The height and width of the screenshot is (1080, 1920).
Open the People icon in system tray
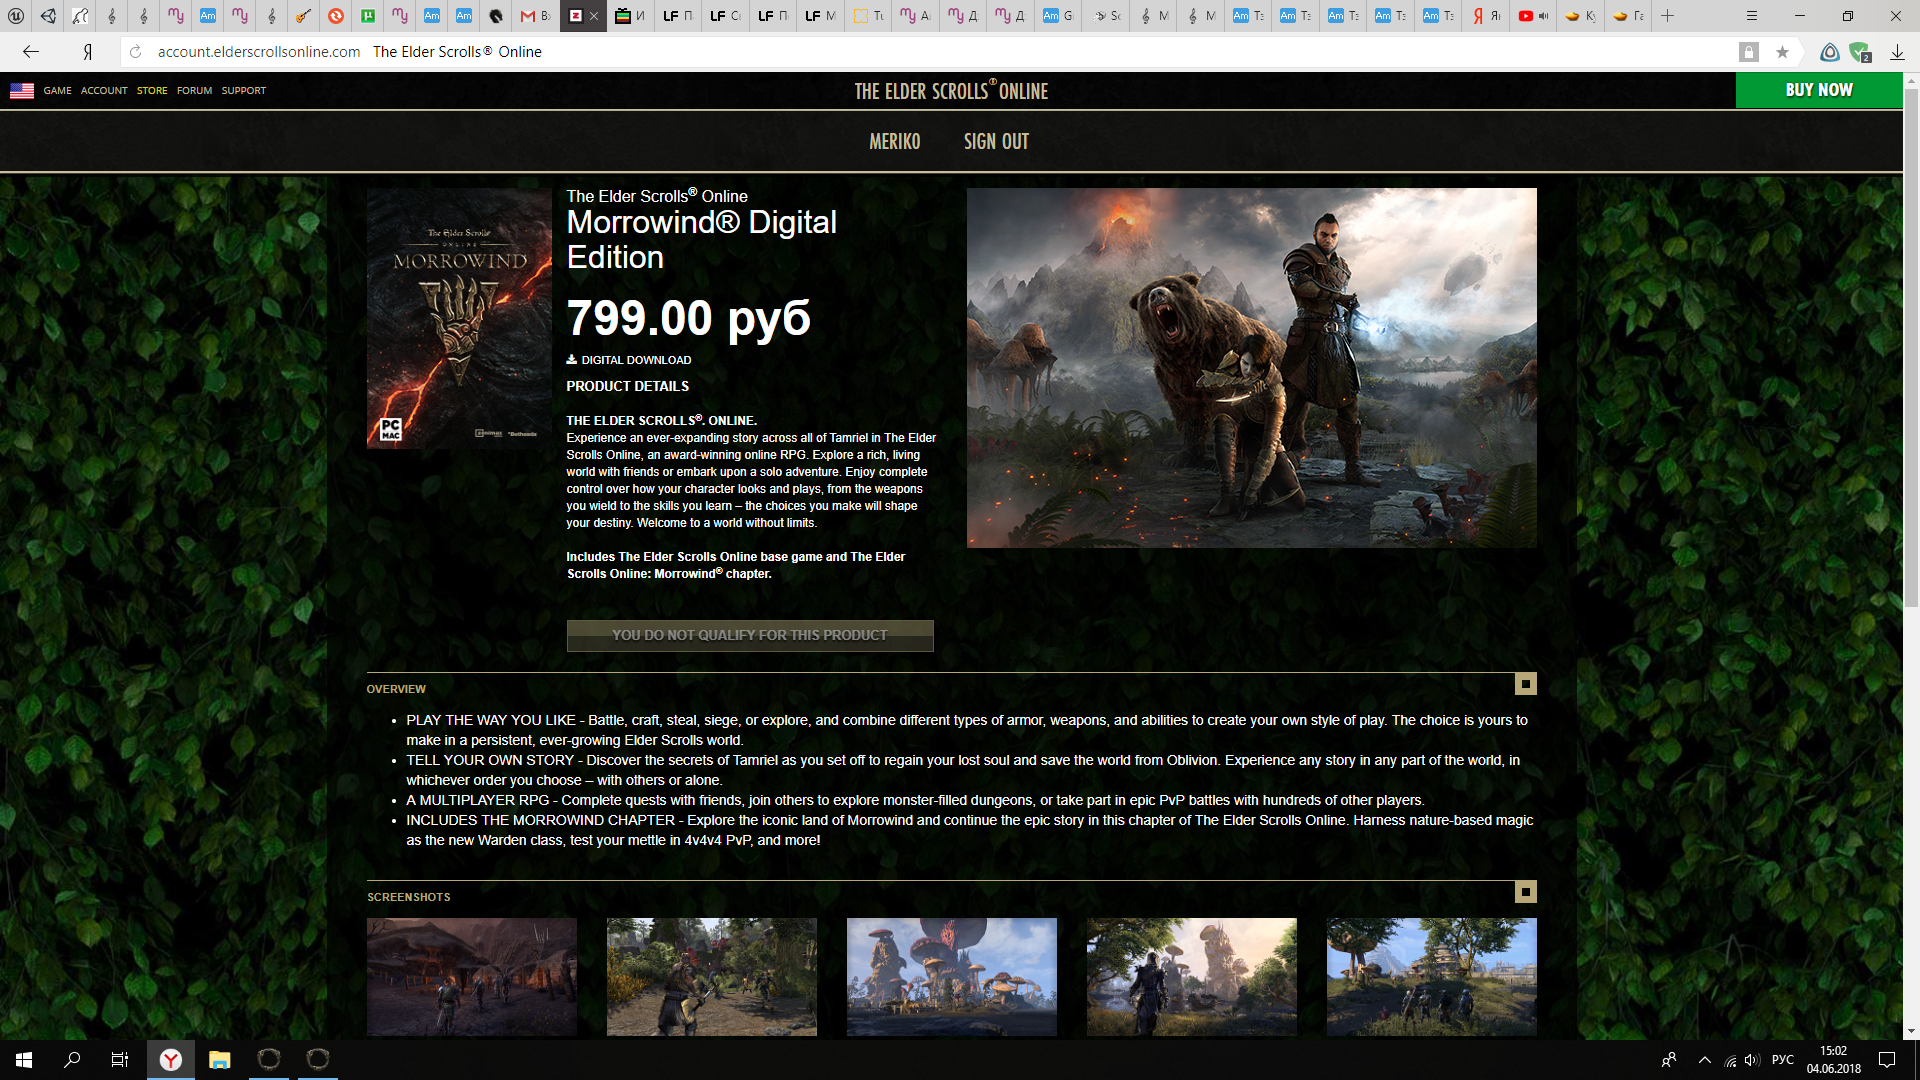pos(1668,1060)
